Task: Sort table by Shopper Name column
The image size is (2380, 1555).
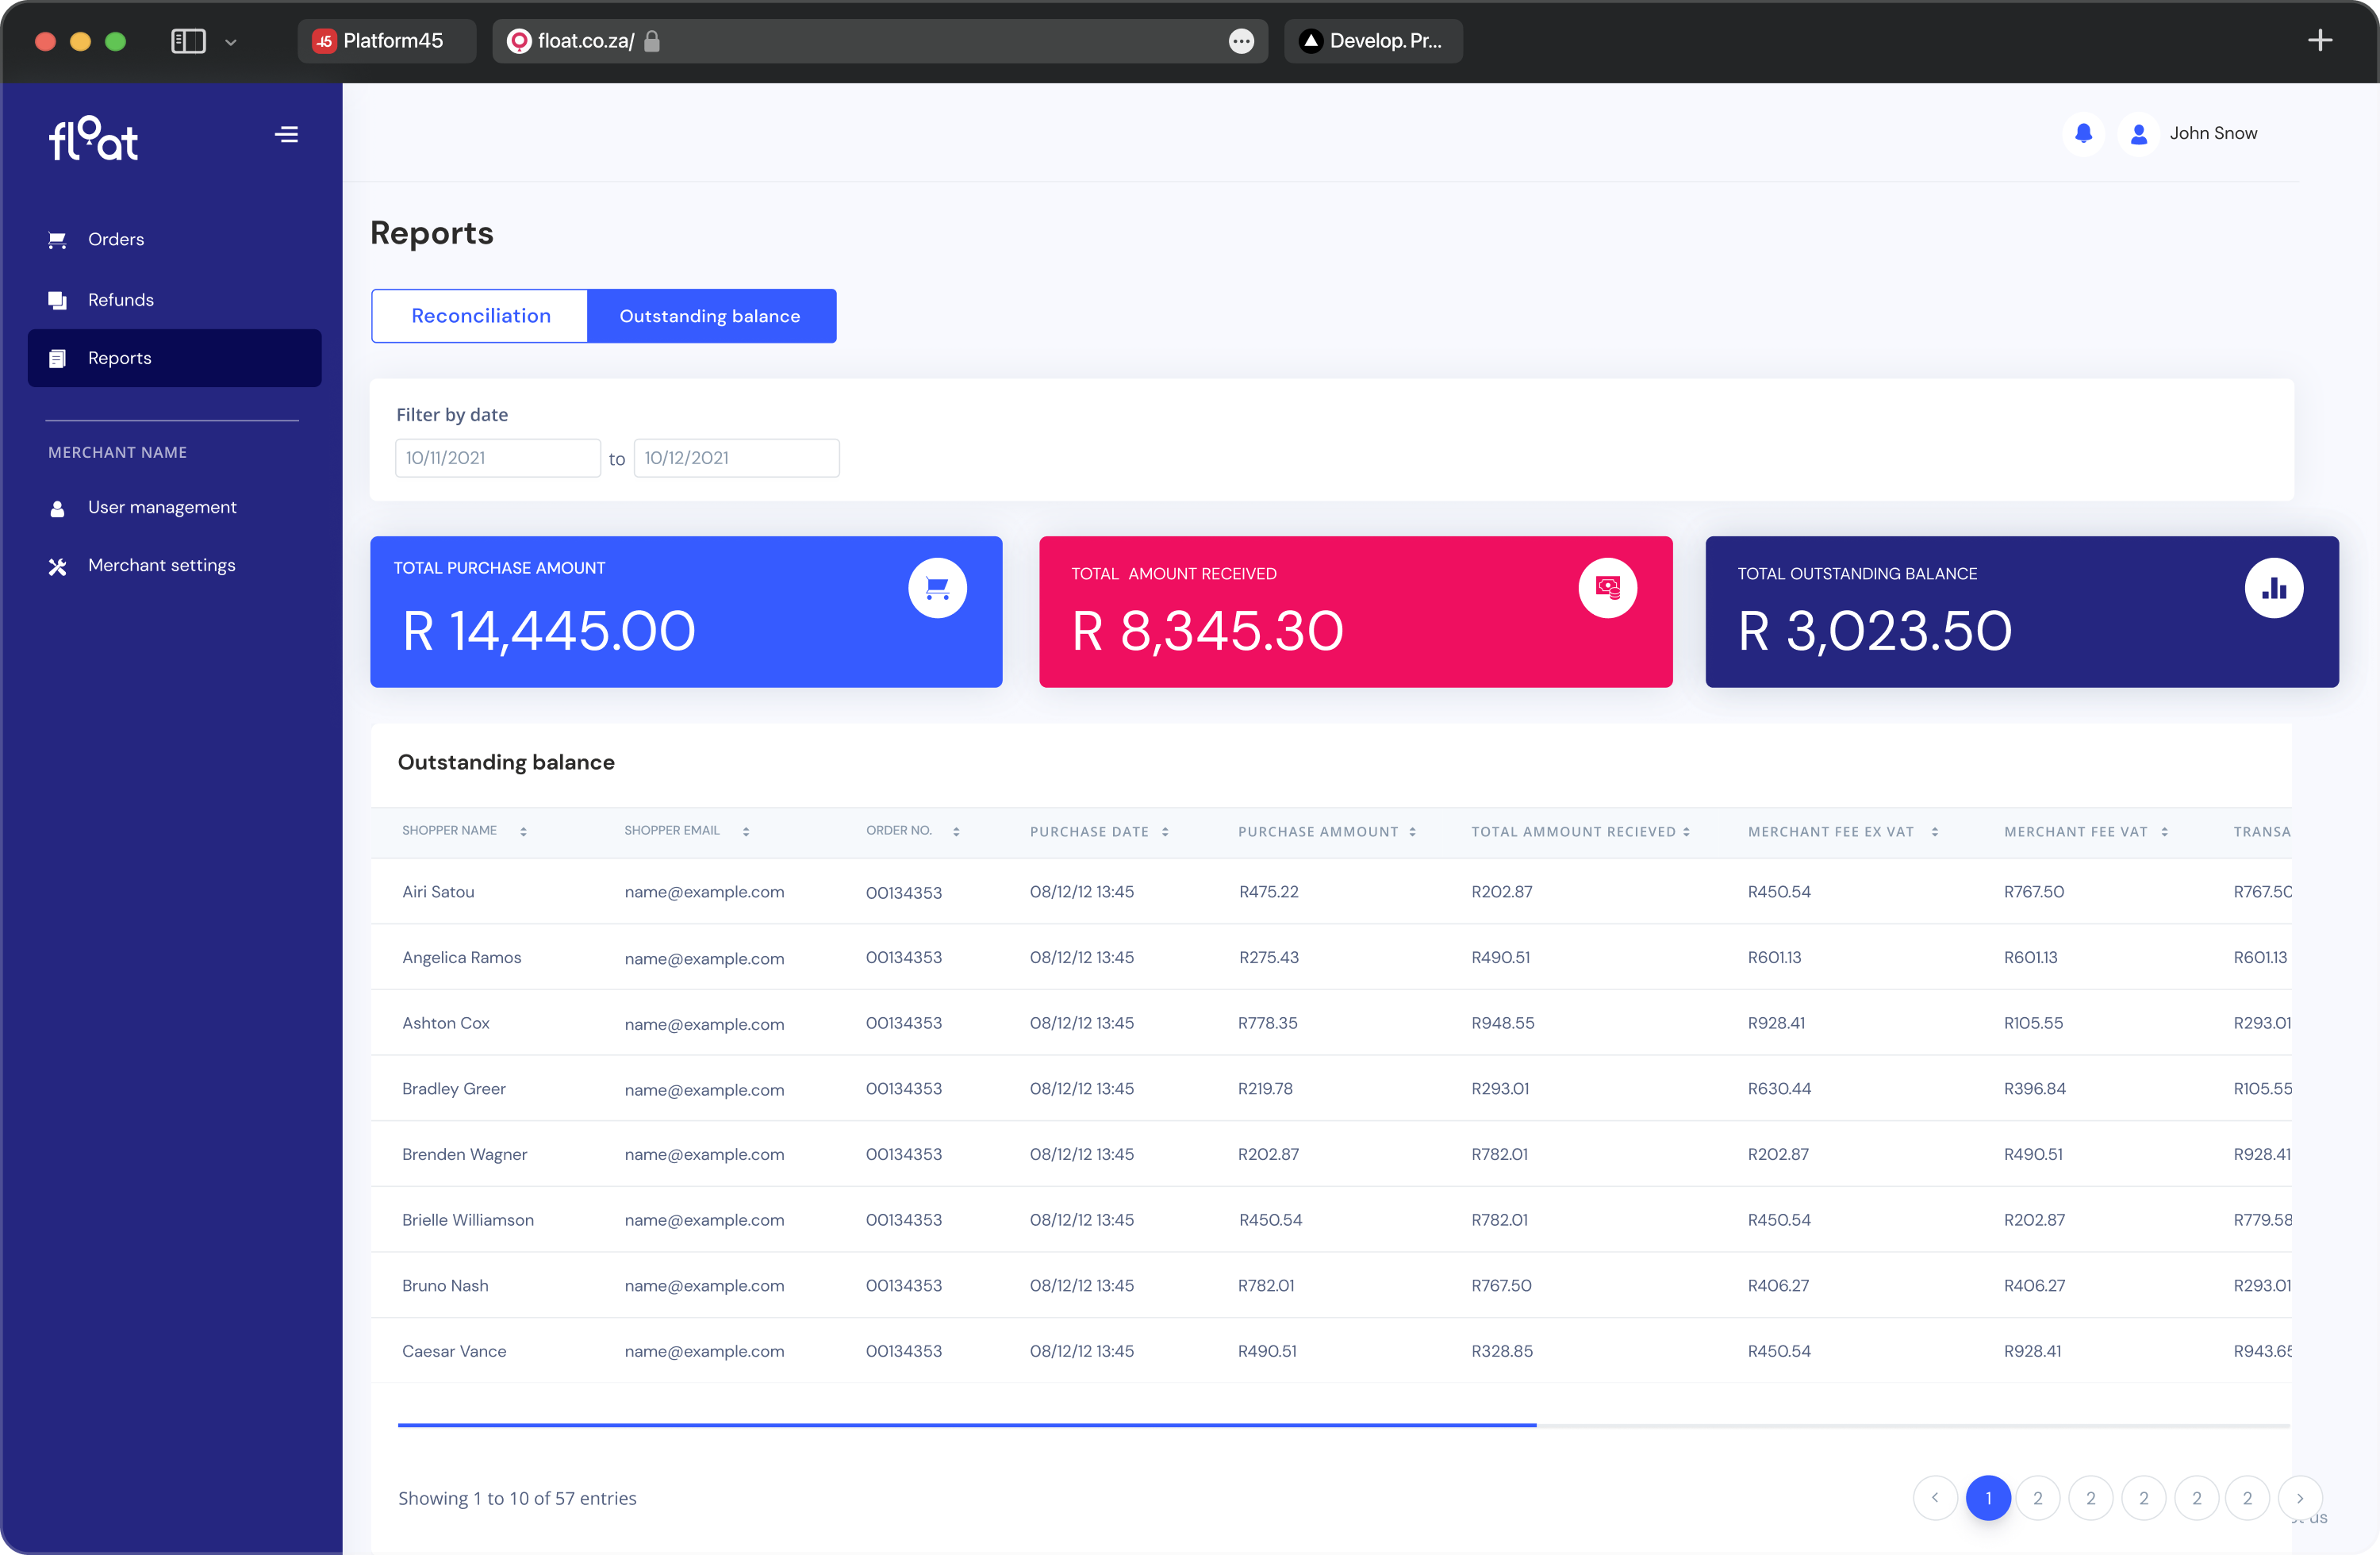Action: click(x=523, y=831)
